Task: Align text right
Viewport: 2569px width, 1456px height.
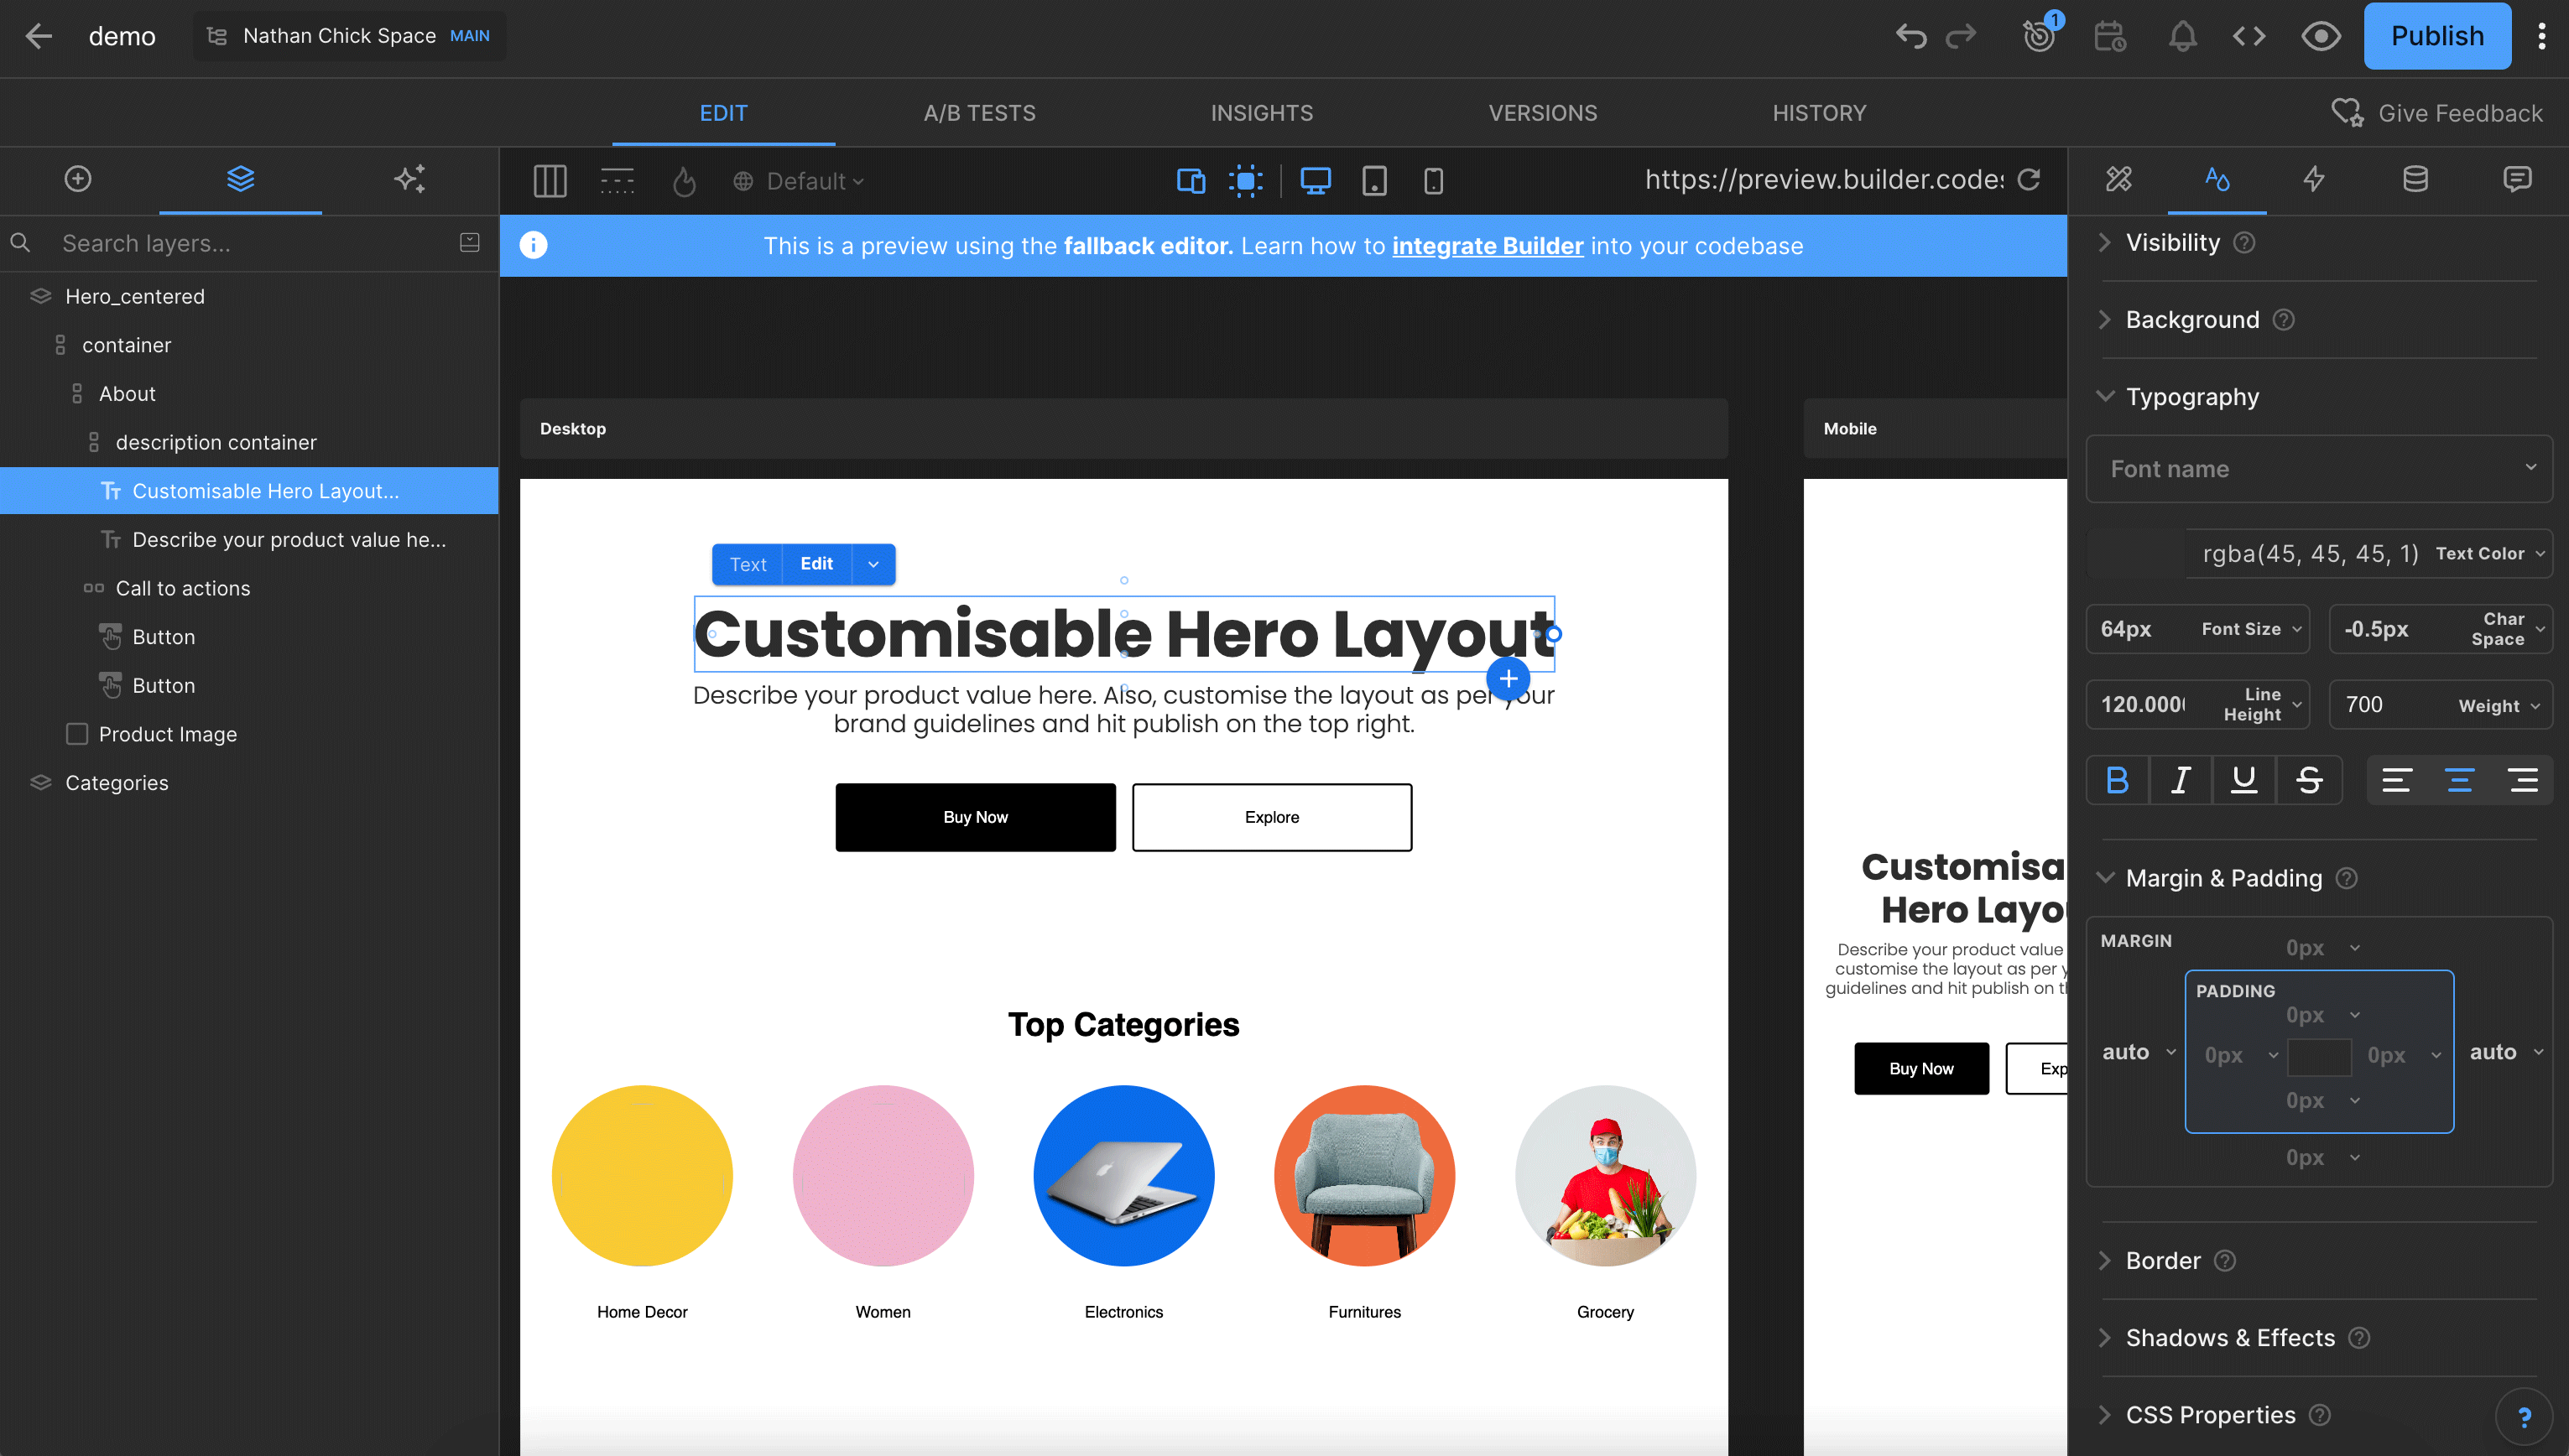Action: pyautogui.click(x=2523, y=780)
